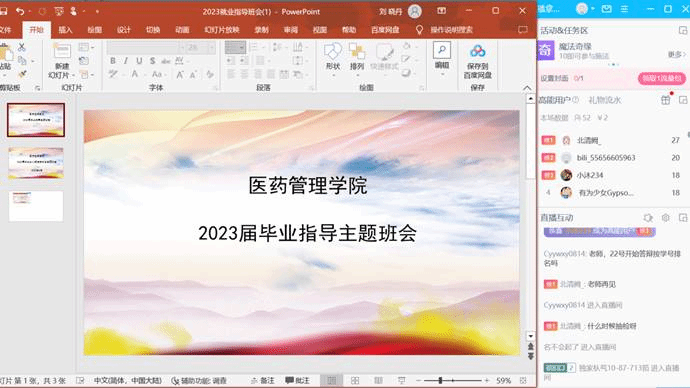
Task: Open the mail icon in the streaming window
Action: click(606, 8)
